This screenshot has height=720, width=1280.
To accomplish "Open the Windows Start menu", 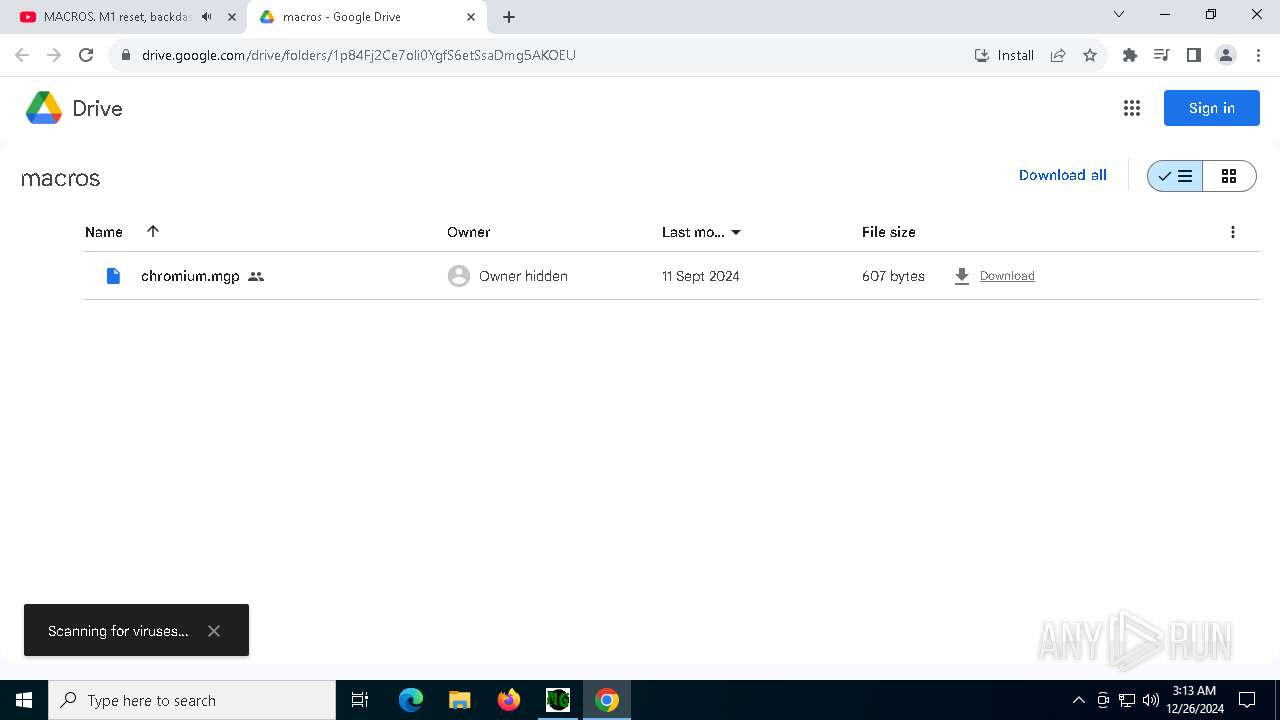I will (24, 700).
